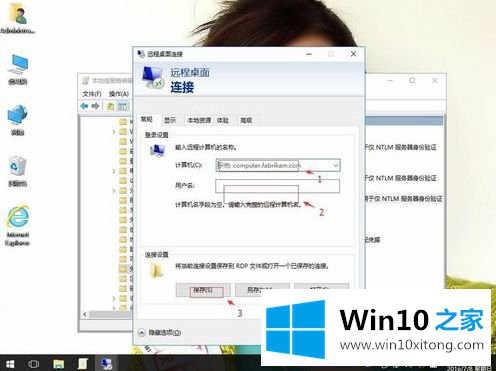Launch Internet Explorer from the desktop
Viewport: 496px width, 371px height.
coord(18,225)
